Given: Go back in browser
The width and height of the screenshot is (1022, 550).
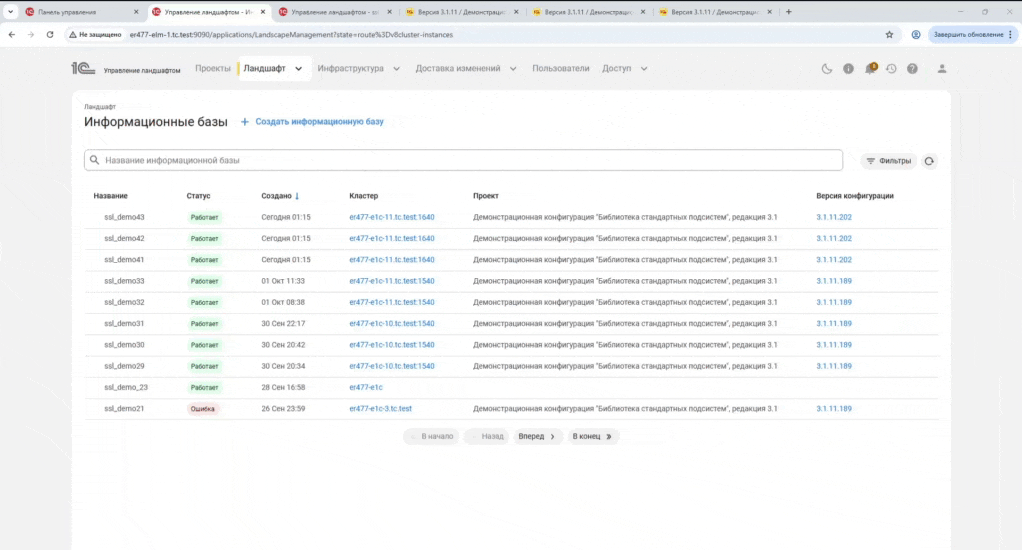Looking at the screenshot, I should [x=12, y=35].
